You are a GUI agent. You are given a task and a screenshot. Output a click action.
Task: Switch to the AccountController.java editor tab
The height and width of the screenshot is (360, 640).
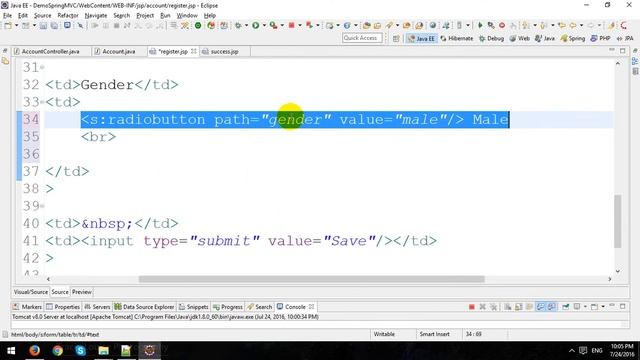[x=51, y=52]
